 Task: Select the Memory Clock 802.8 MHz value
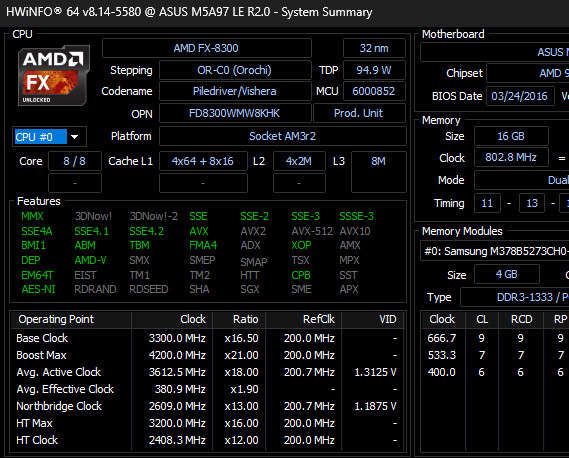pyautogui.click(x=511, y=158)
